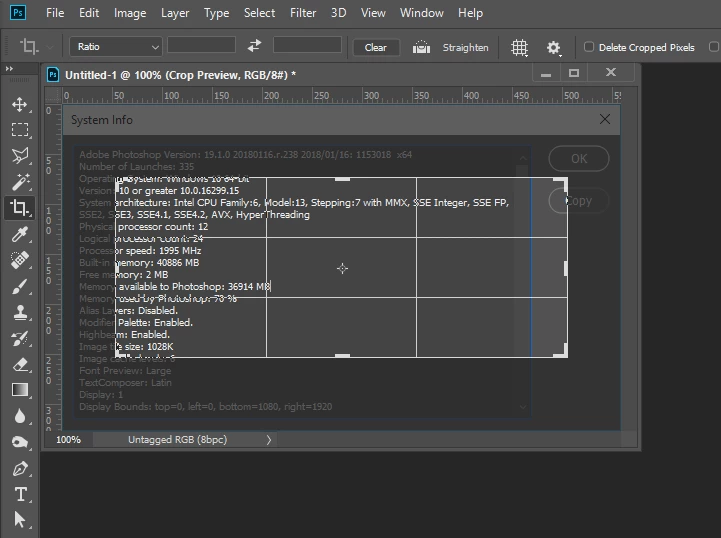Click the Clear button
Image resolution: width=721 pixels, height=538 pixels.
(x=376, y=47)
